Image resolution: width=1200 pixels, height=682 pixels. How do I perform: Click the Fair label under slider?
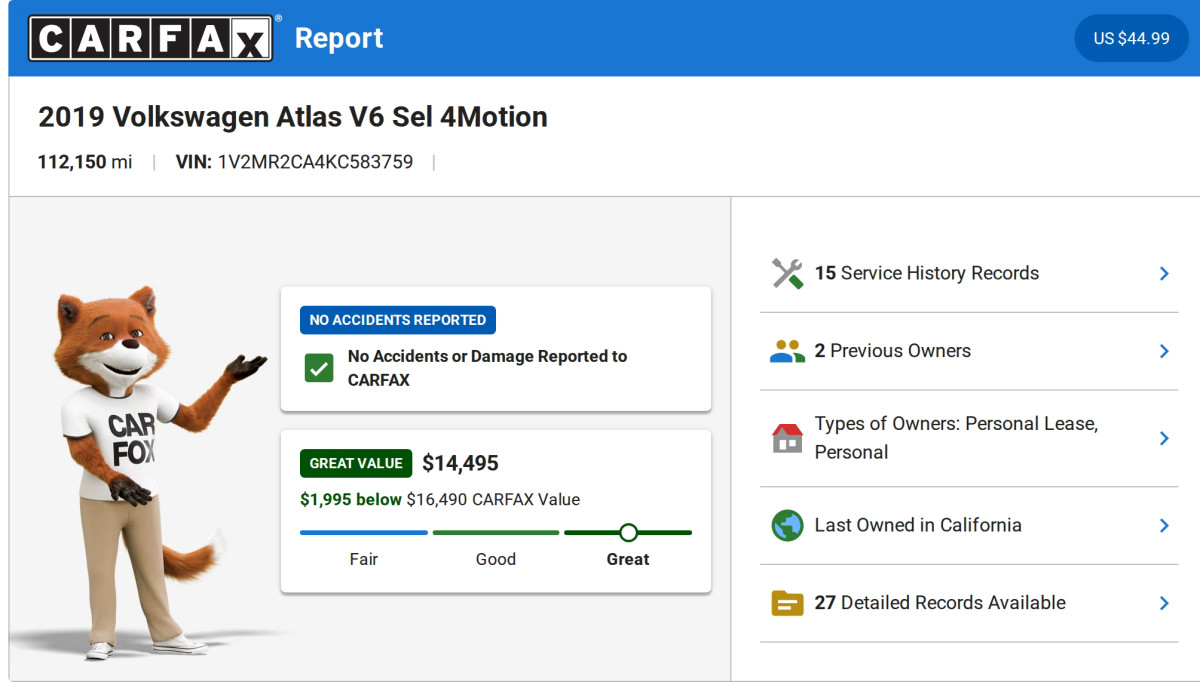point(364,559)
